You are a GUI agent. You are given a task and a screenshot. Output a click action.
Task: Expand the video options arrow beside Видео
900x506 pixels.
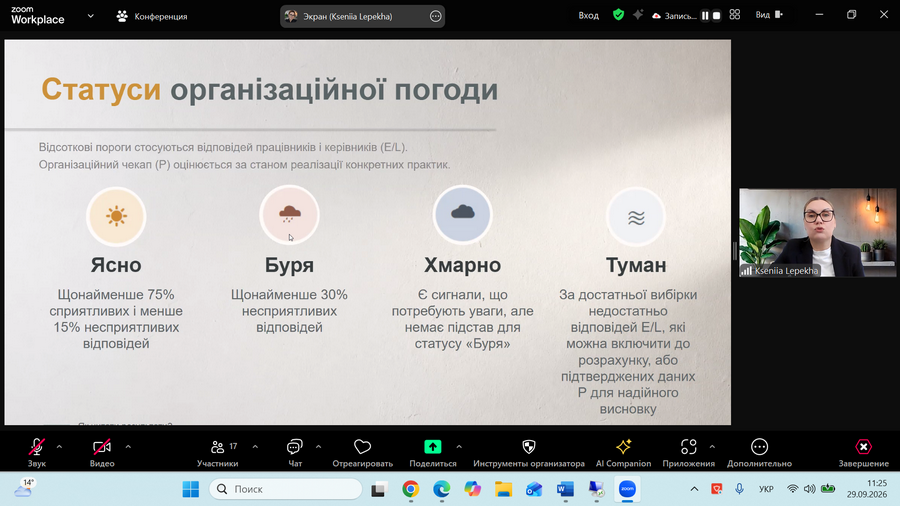(128, 446)
